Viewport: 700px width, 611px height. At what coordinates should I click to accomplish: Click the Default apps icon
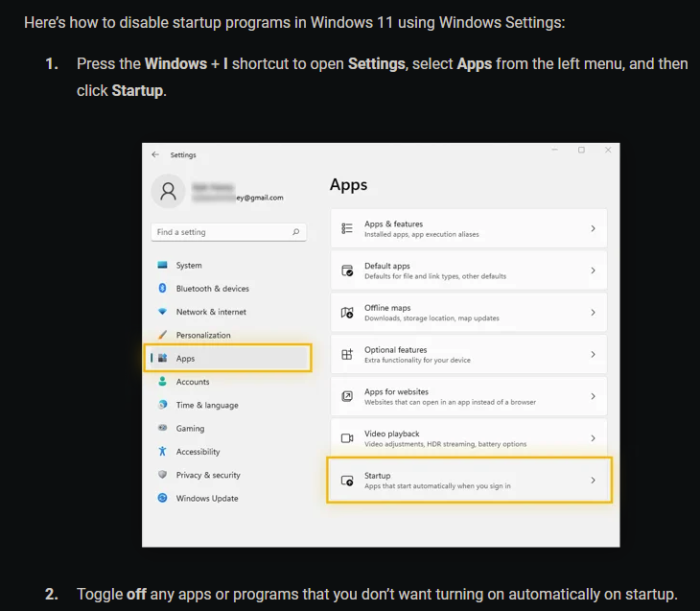347,270
